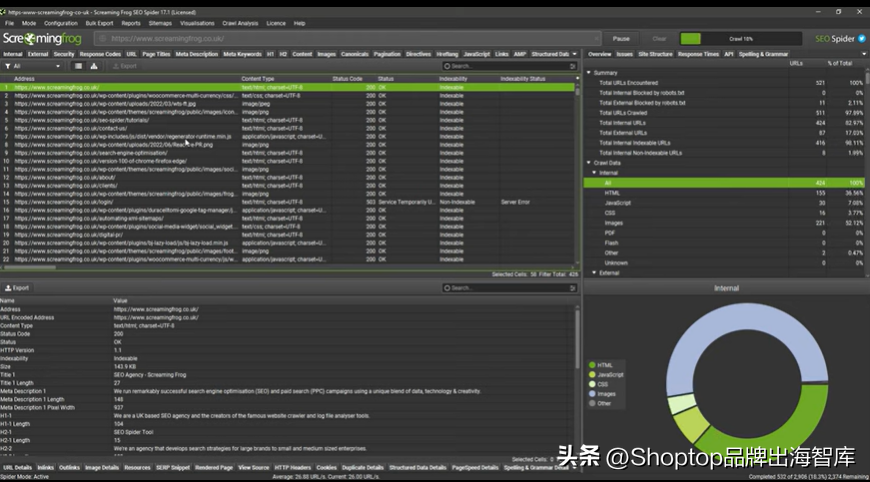870x482 pixels.
Task: Click the globe icon in URL bar
Action: (103, 39)
